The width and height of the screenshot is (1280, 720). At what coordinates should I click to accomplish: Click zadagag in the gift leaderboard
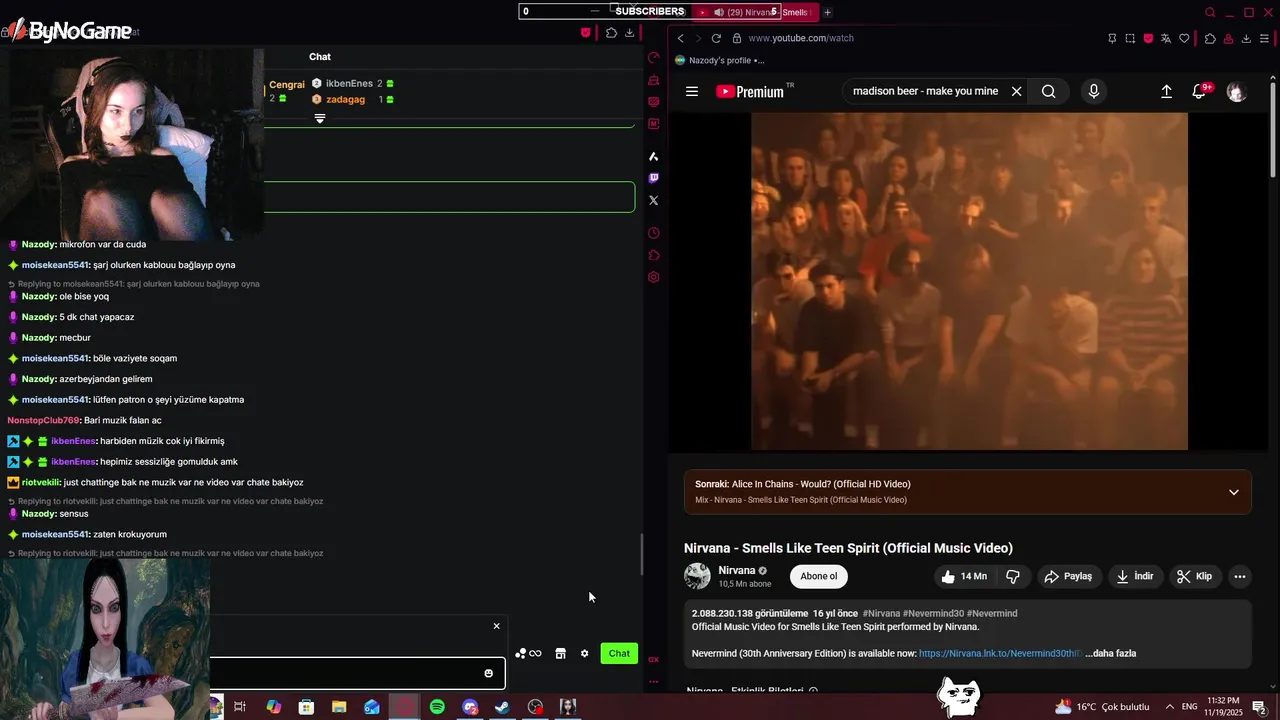coord(345,99)
